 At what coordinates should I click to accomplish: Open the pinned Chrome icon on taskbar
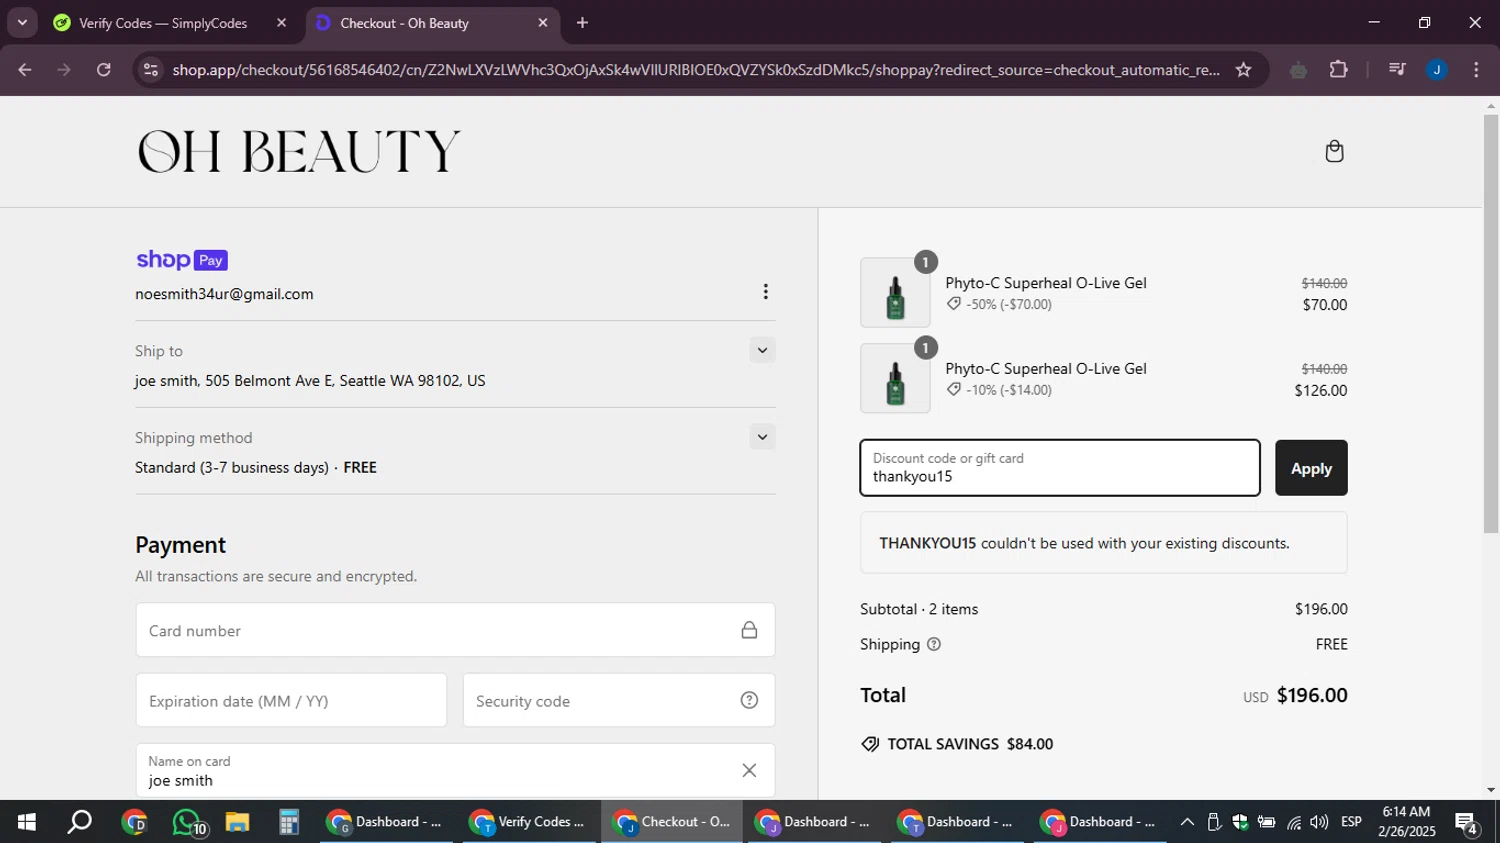pyautogui.click(x=134, y=822)
